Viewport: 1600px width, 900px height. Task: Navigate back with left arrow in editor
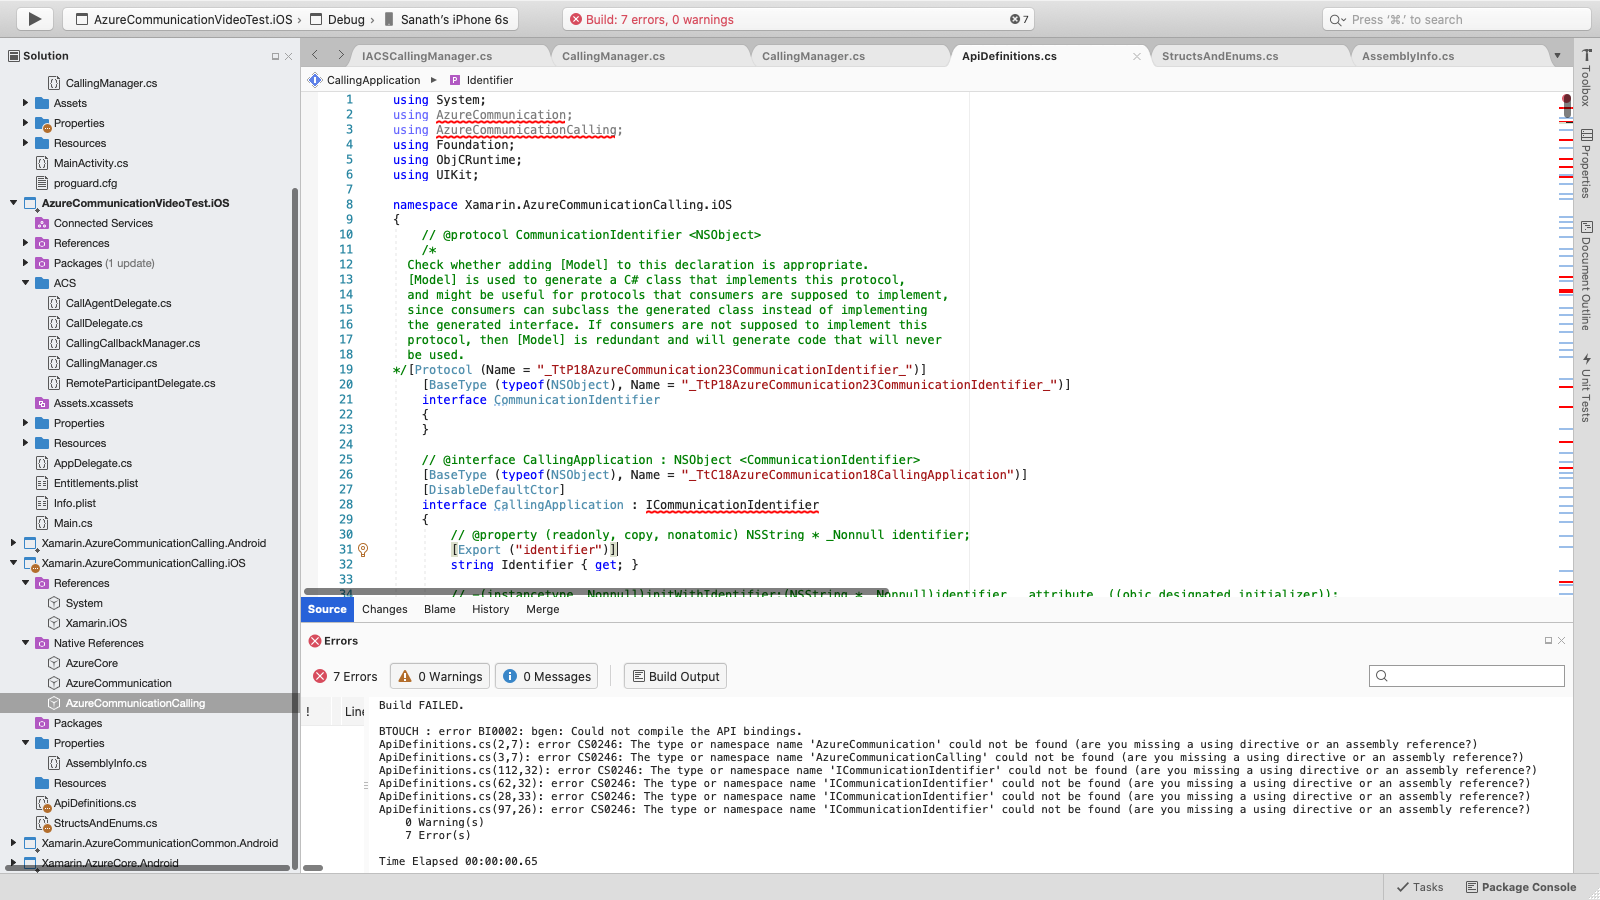(315, 56)
